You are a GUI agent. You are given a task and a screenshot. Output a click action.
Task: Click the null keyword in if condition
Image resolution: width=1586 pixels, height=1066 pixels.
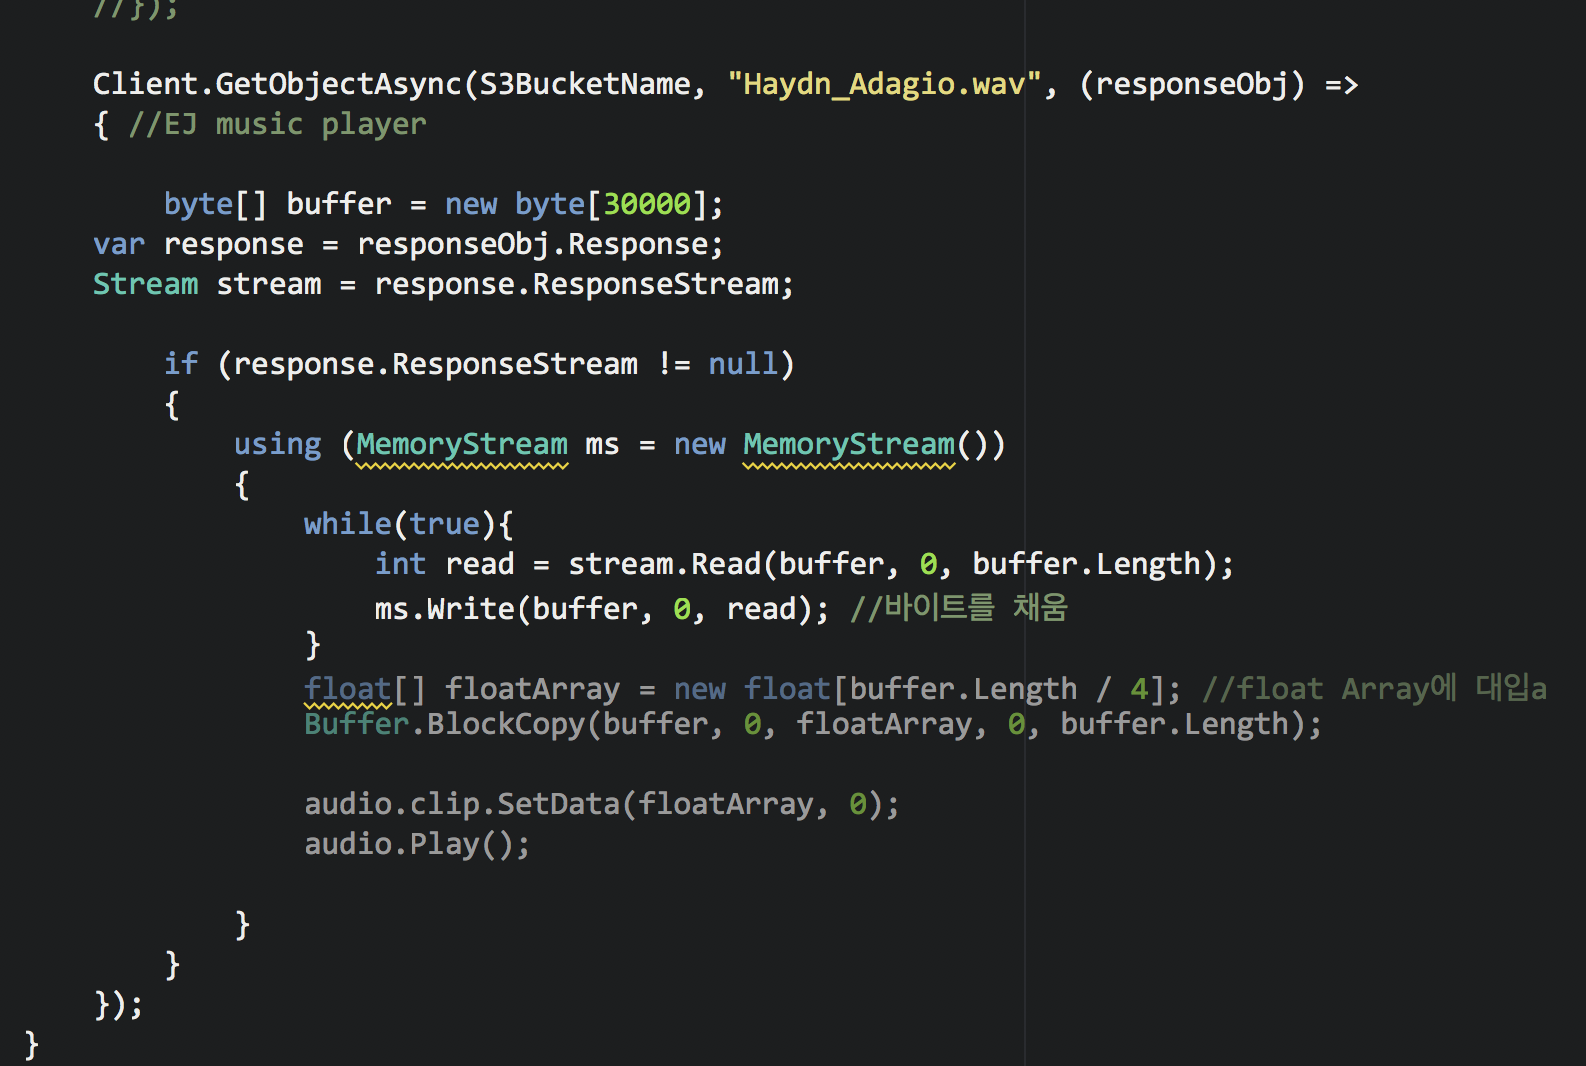tap(743, 364)
